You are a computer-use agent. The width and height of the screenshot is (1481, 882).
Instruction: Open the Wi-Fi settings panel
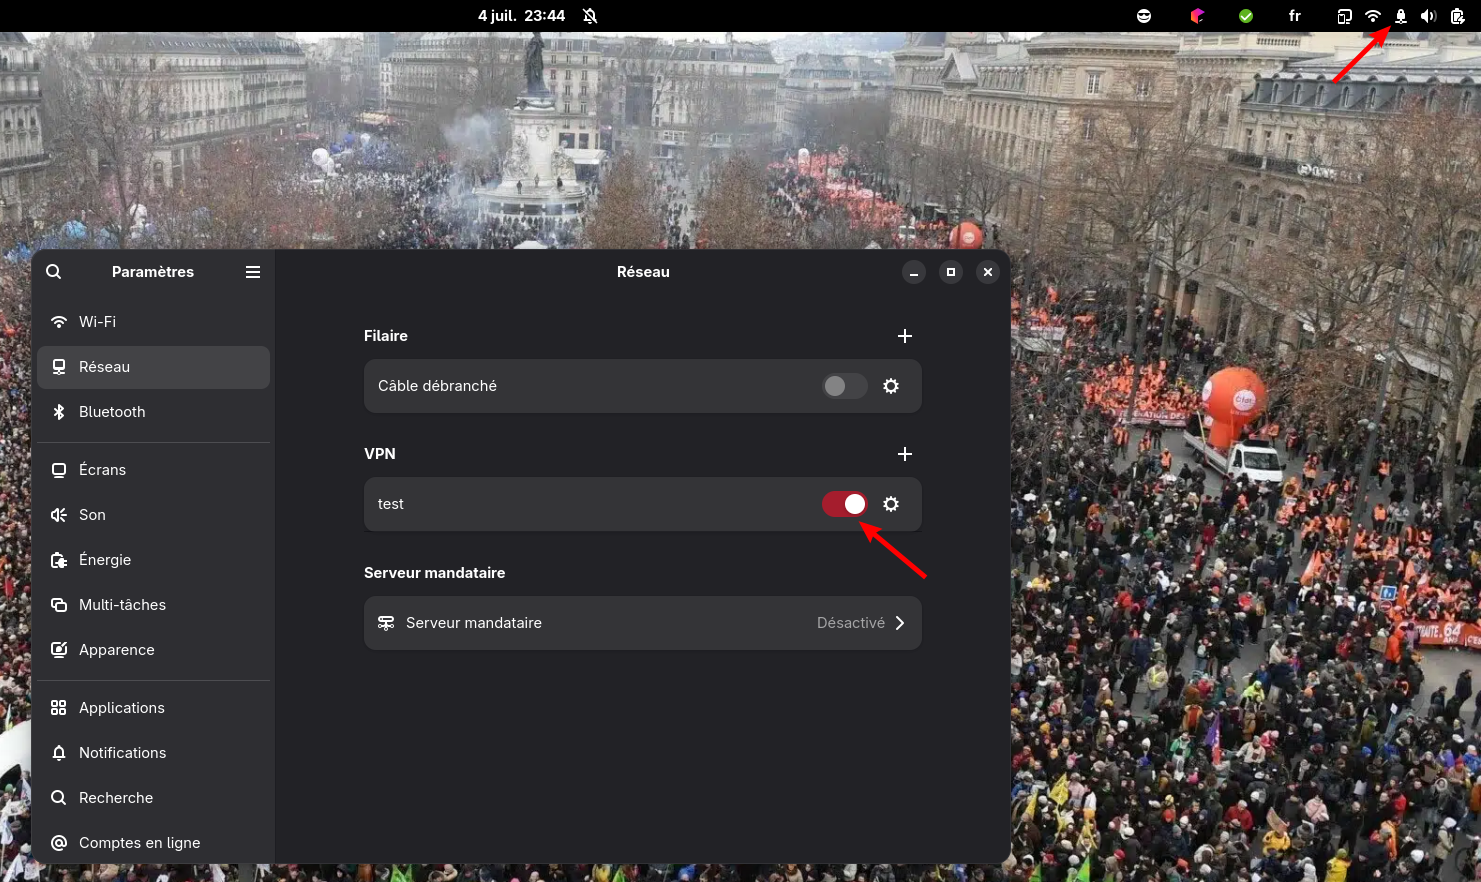coord(154,322)
